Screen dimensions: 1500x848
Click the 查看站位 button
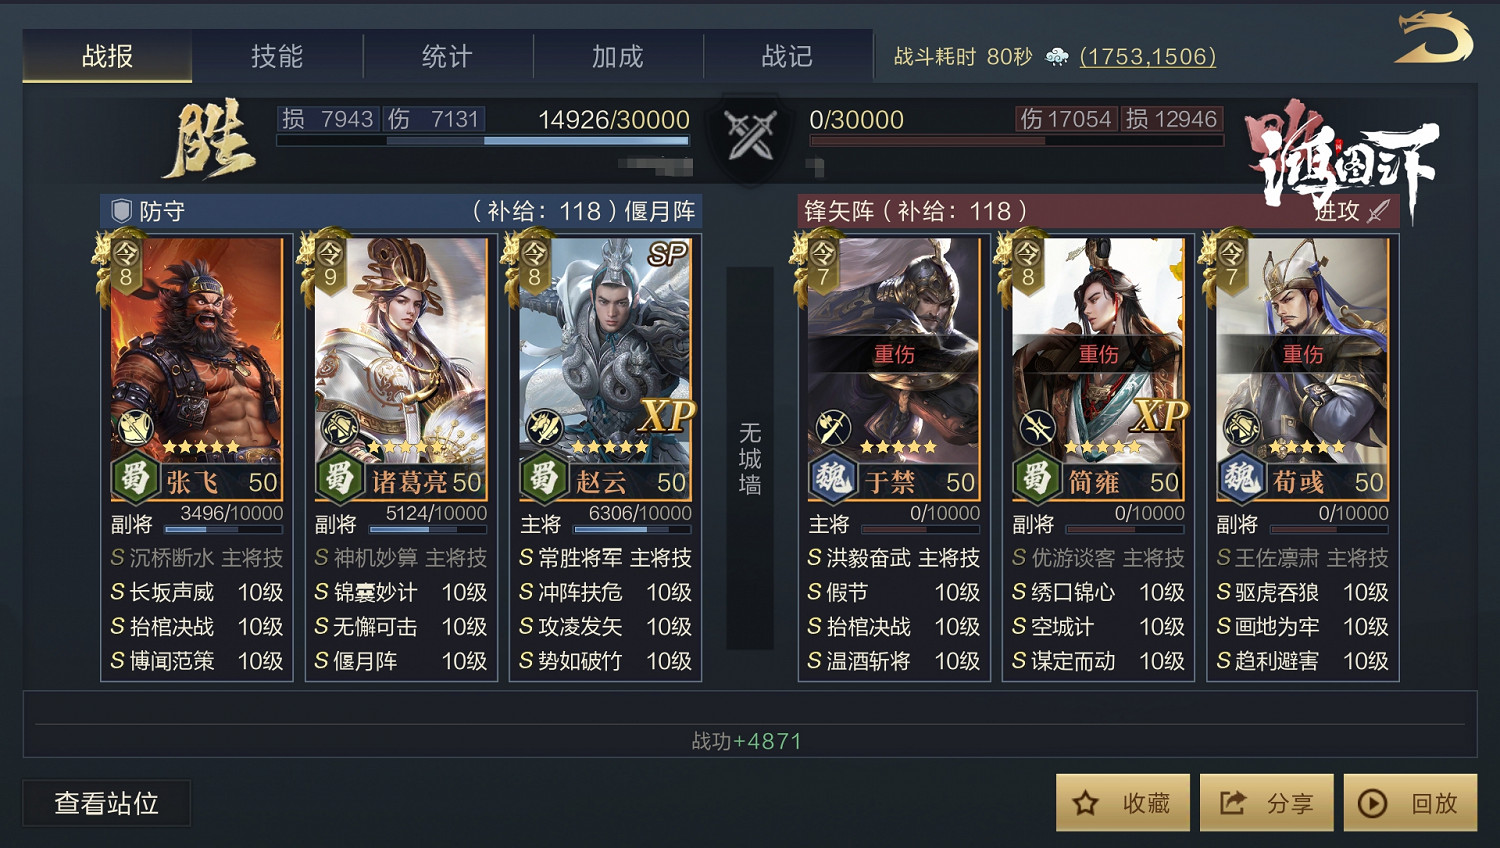pos(107,803)
